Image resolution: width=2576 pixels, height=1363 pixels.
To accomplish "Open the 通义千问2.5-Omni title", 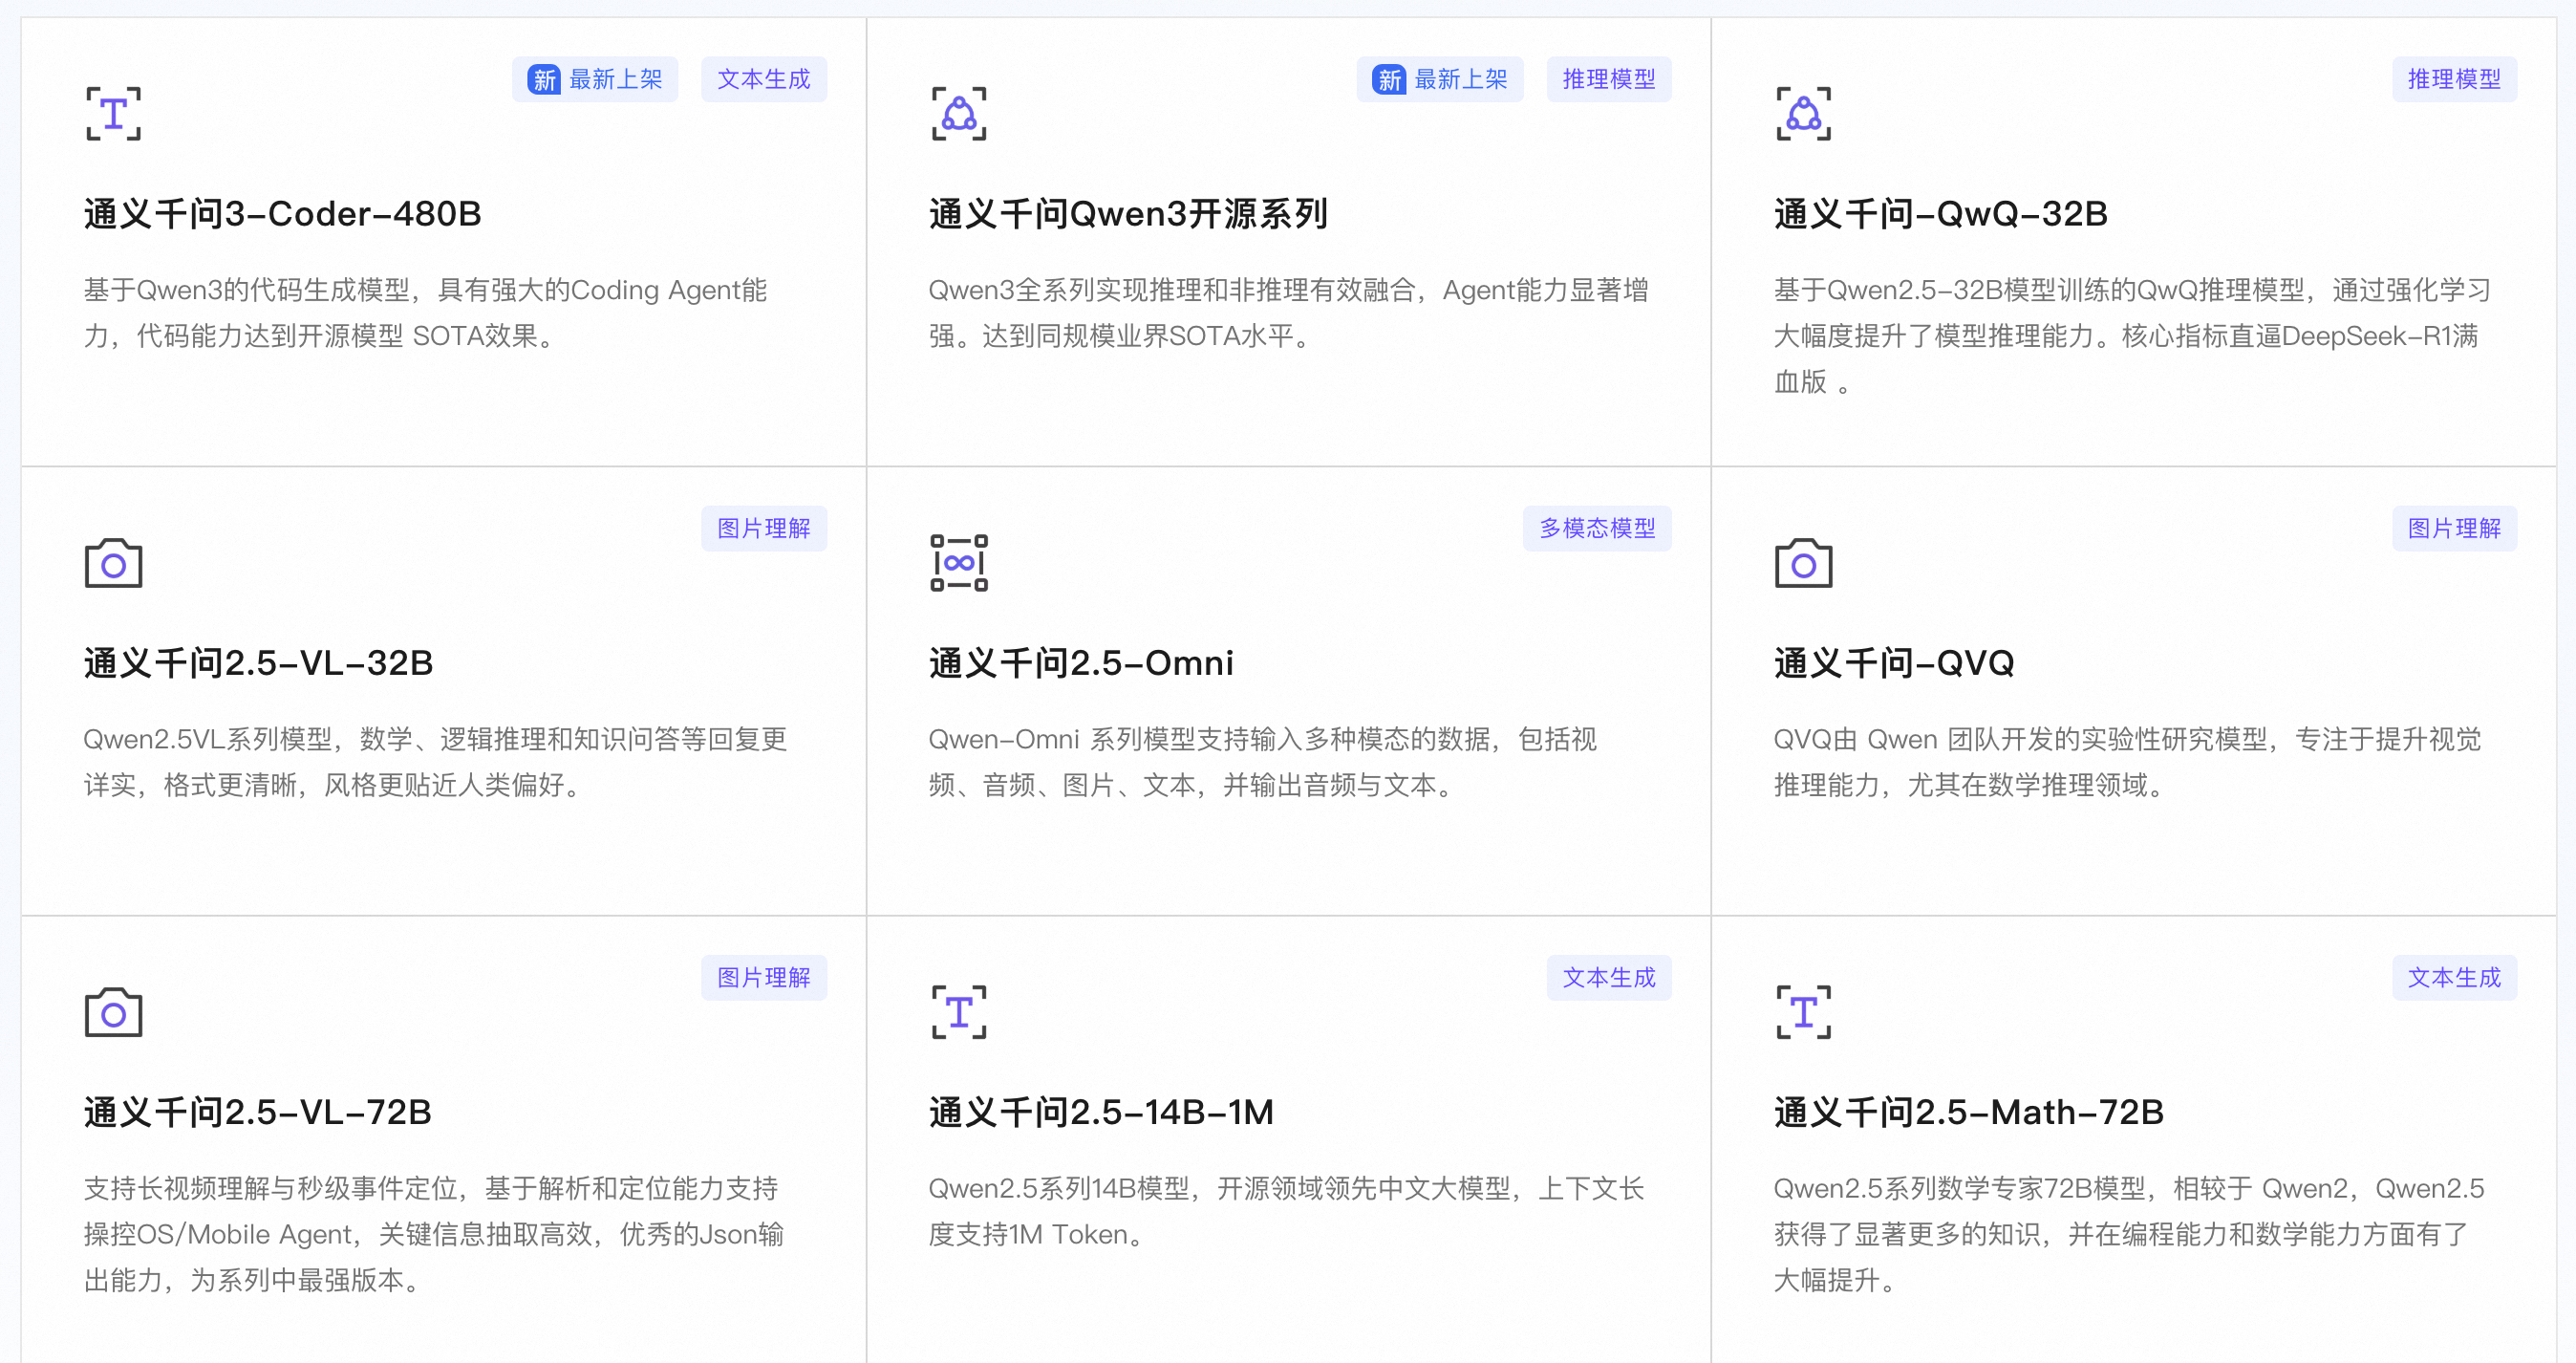I will point(1081,663).
